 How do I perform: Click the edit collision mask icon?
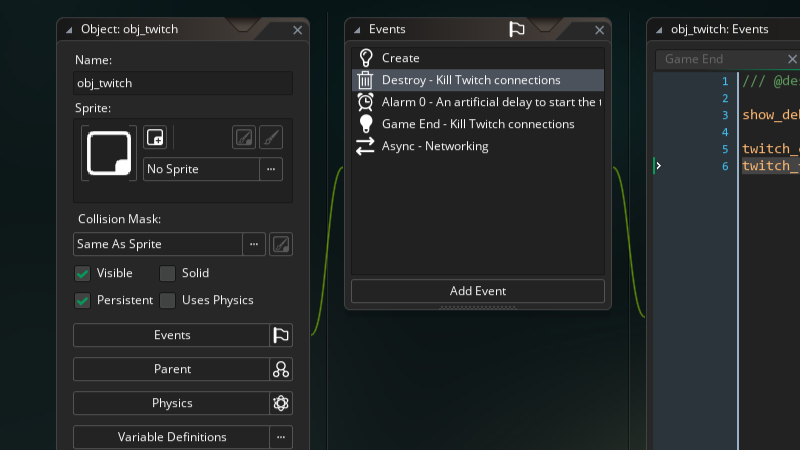(281, 244)
